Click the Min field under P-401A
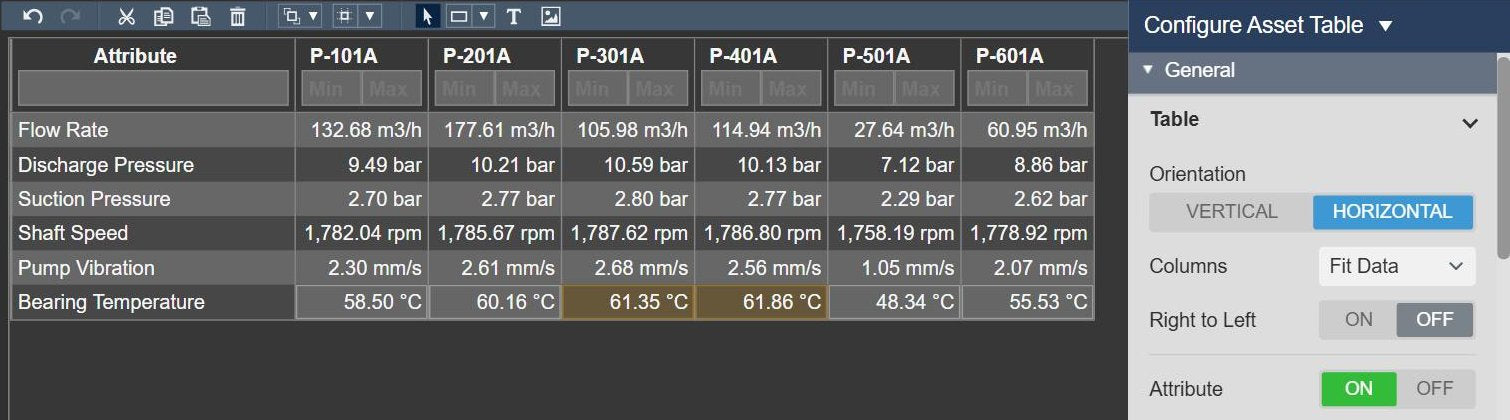 coord(729,89)
